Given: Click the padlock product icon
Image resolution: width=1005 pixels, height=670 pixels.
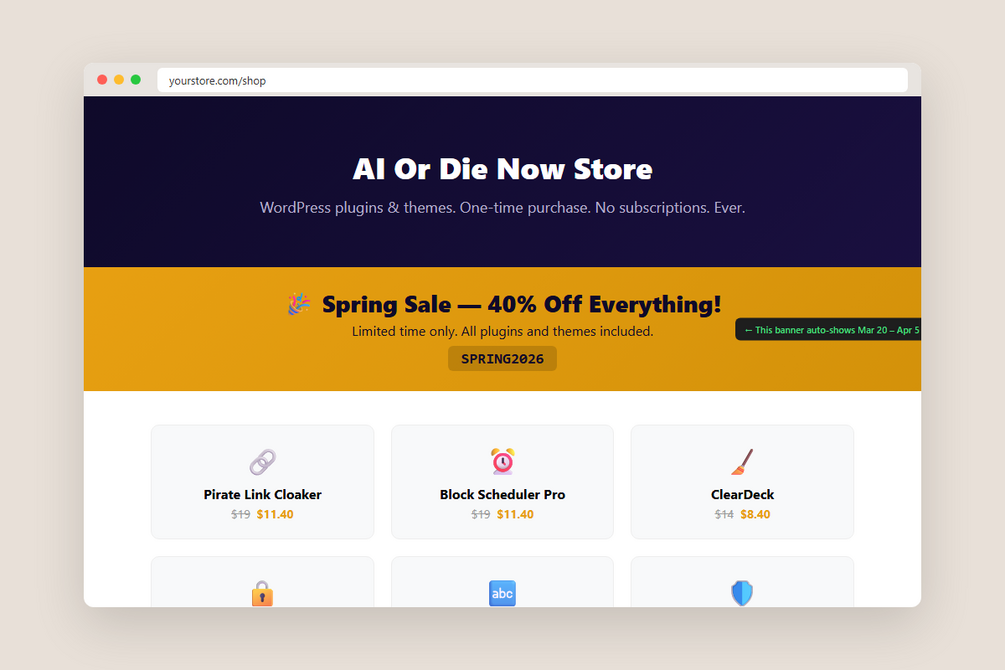Looking at the screenshot, I should coord(262,593).
